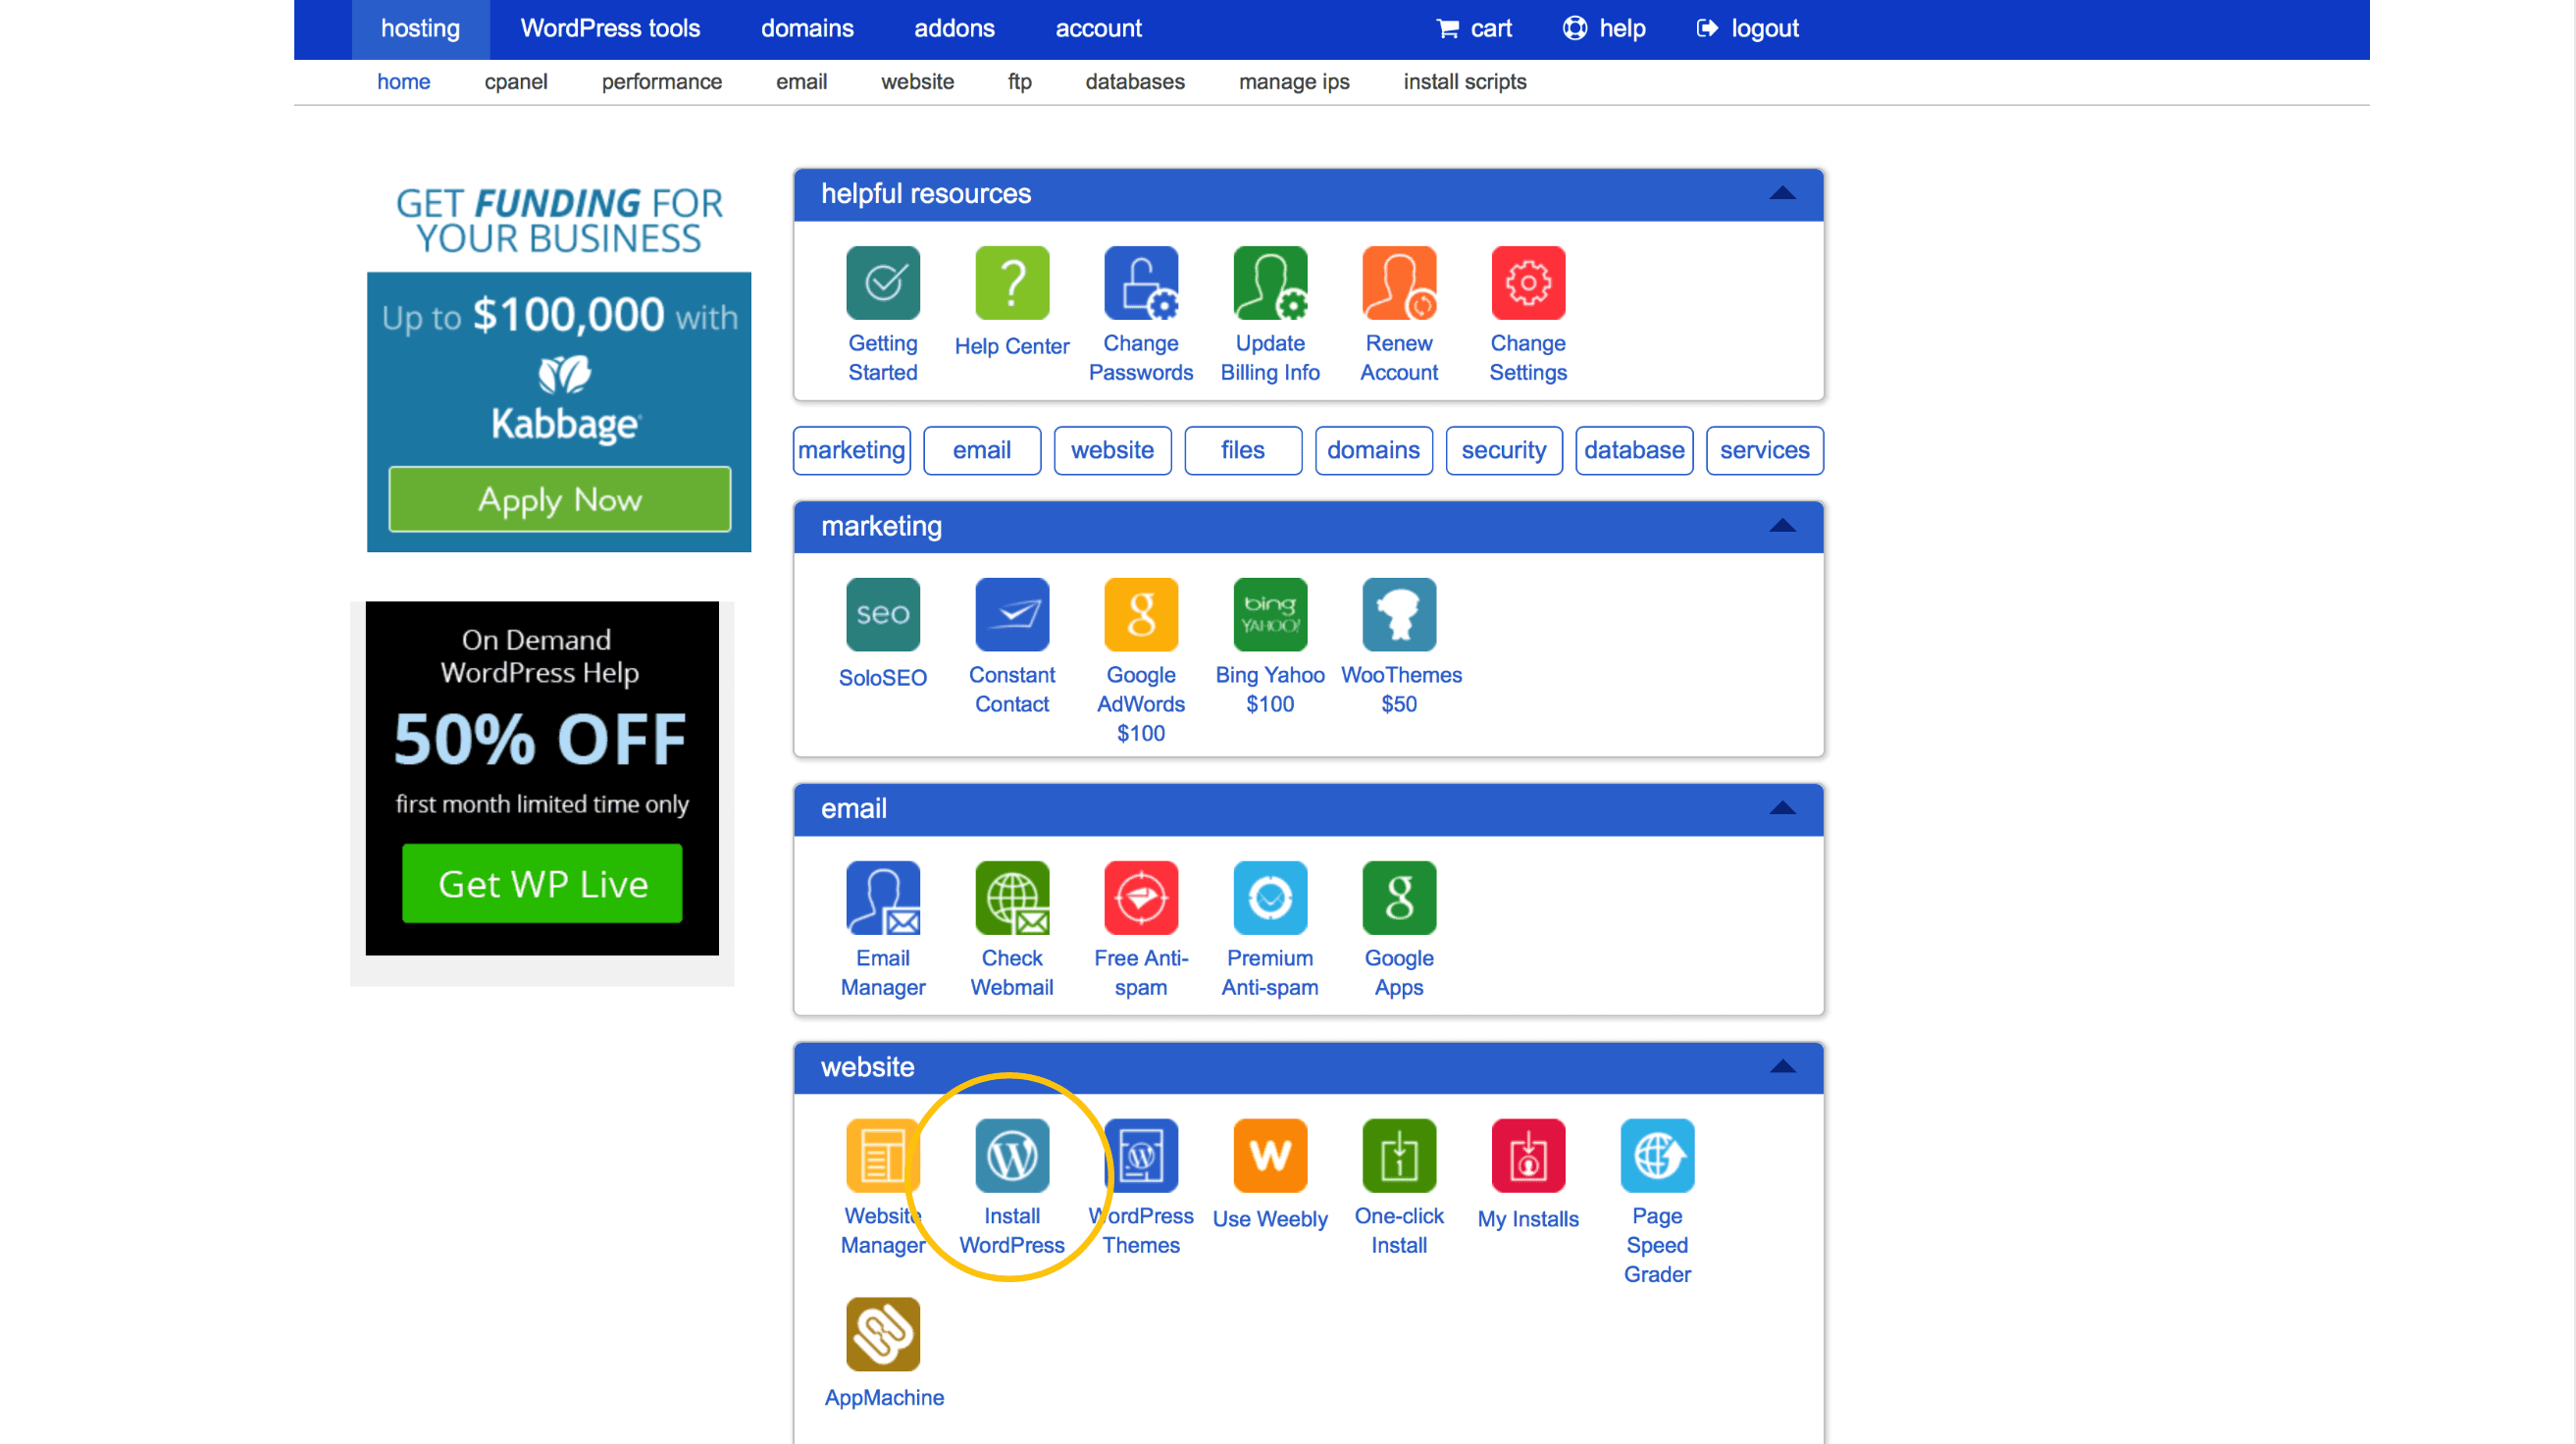
Task: Collapse the website section
Action: pos(1781,1063)
